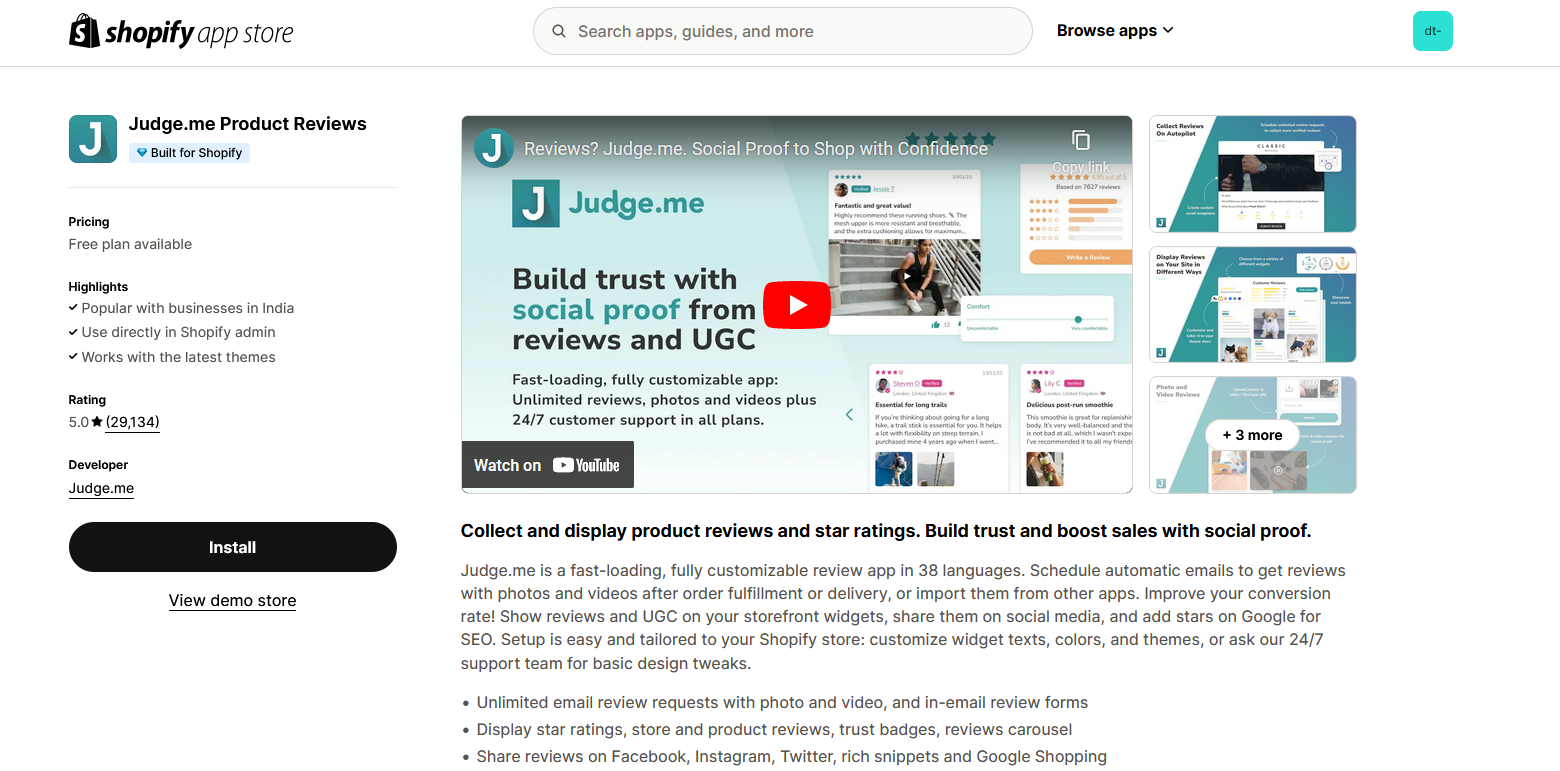The height and width of the screenshot is (771, 1560).
Task: Open Collect Reviews On Autopilot thumbnail
Action: (x=1253, y=174)
